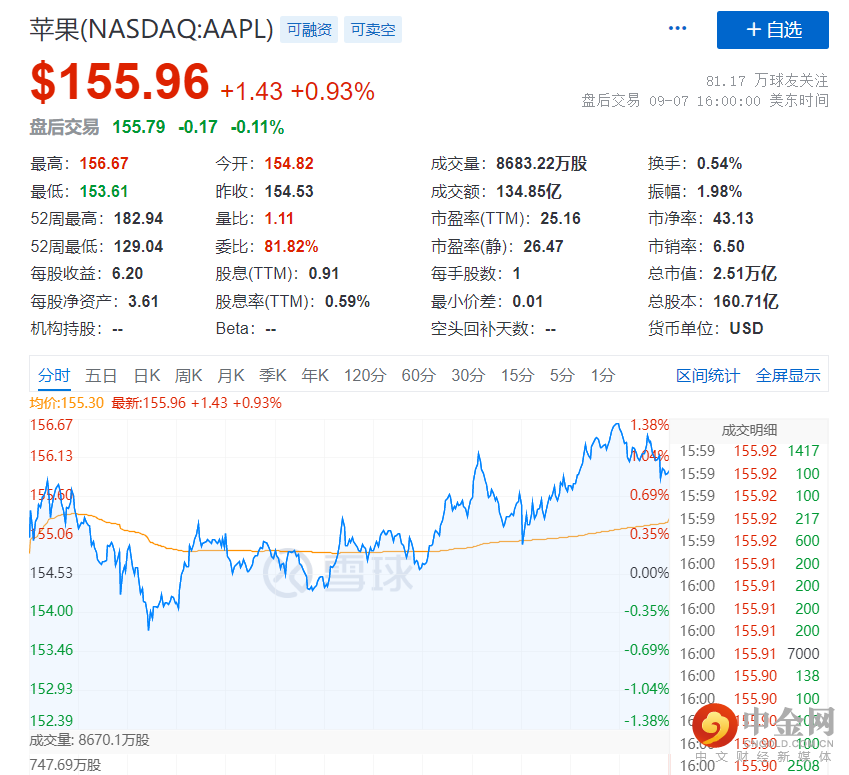Screen dimensions: 849x775
Task: Select the 30分 interval tab
Action: 468,375
